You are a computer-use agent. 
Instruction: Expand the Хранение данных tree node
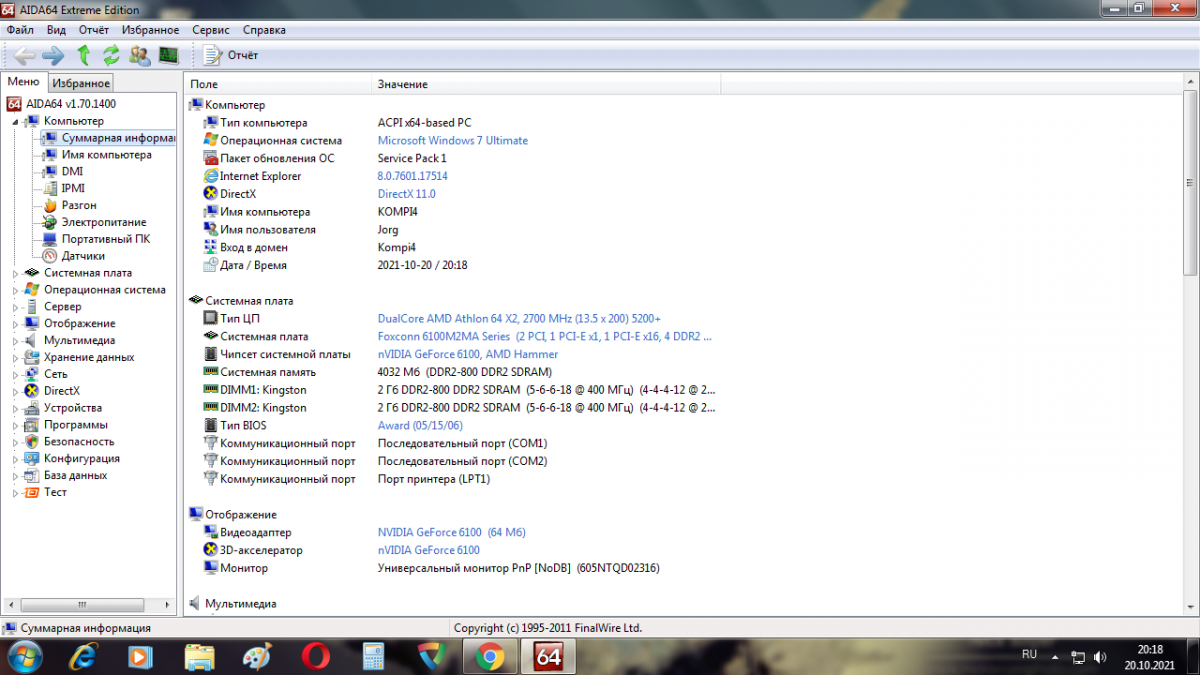[x=15, y=358]
